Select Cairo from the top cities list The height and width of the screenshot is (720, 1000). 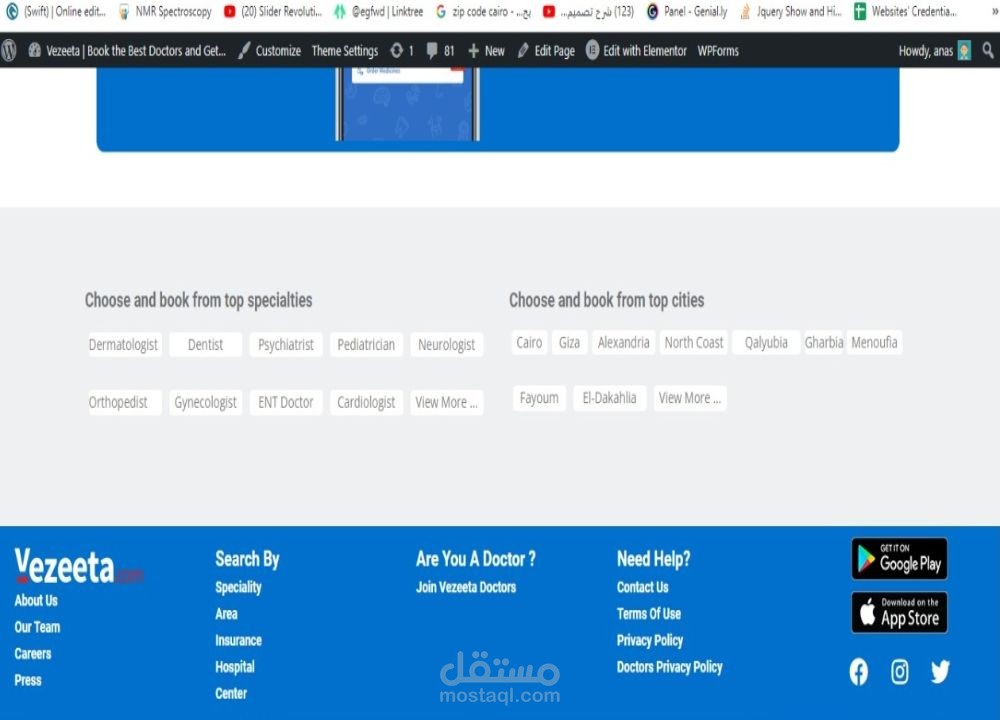point(528,342)
